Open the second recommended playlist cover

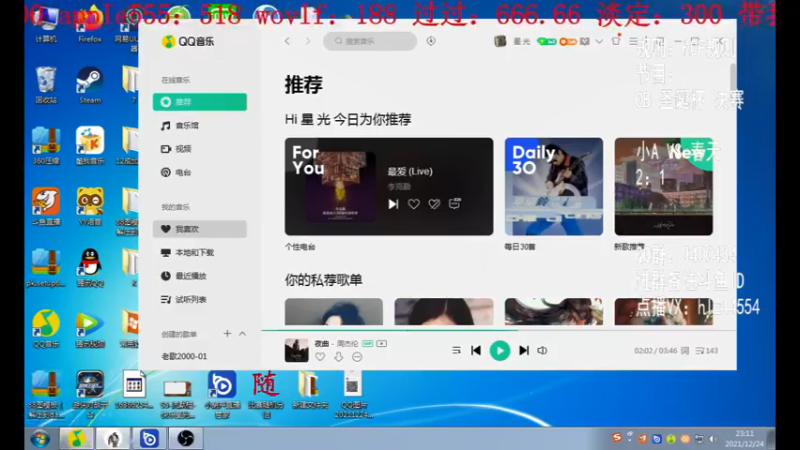tap(444, 312)
